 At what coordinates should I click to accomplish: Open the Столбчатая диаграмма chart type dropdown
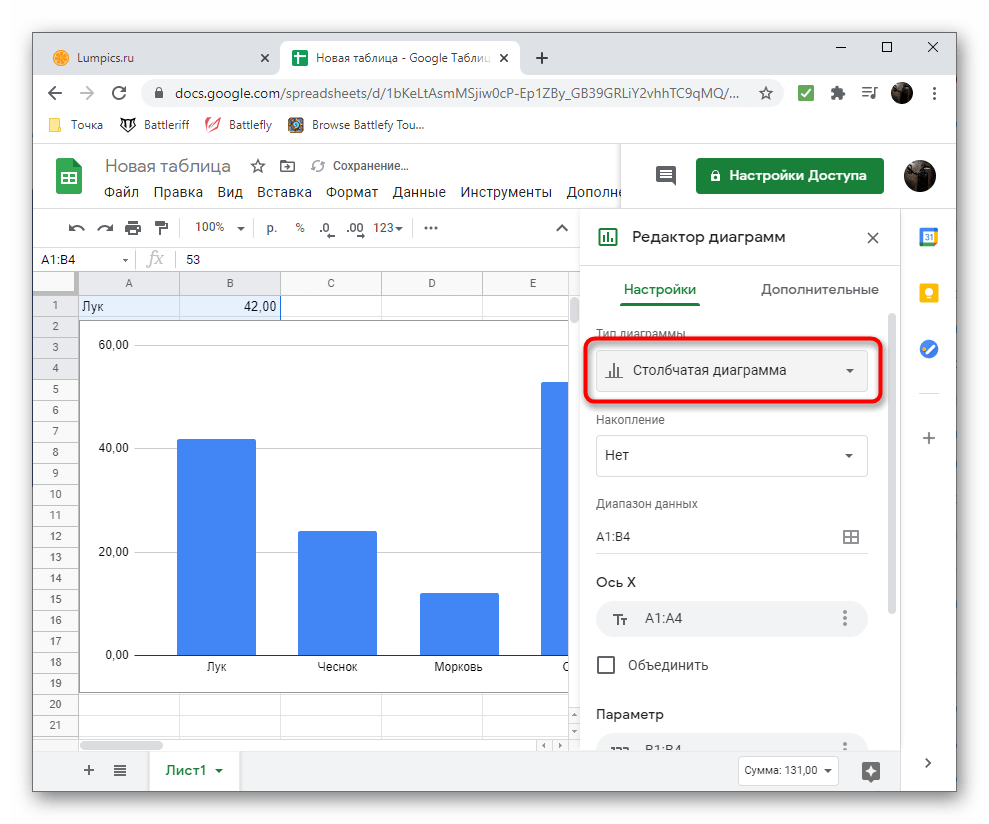click(x=732, y=371)
